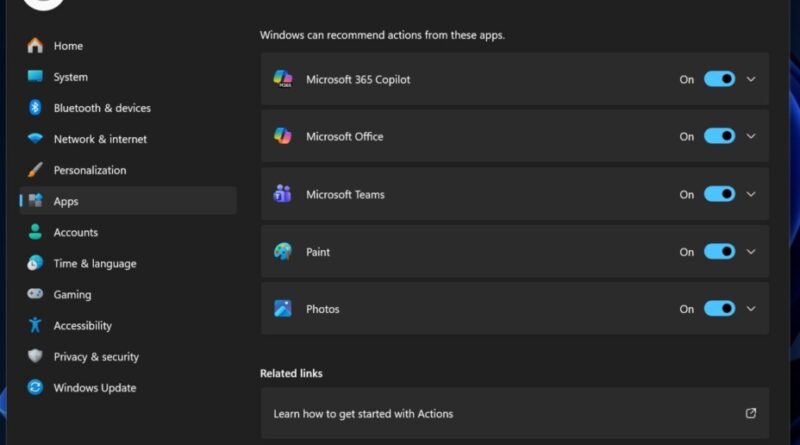
Task: Click the Time & language clock icon
Action: (35, 263)
